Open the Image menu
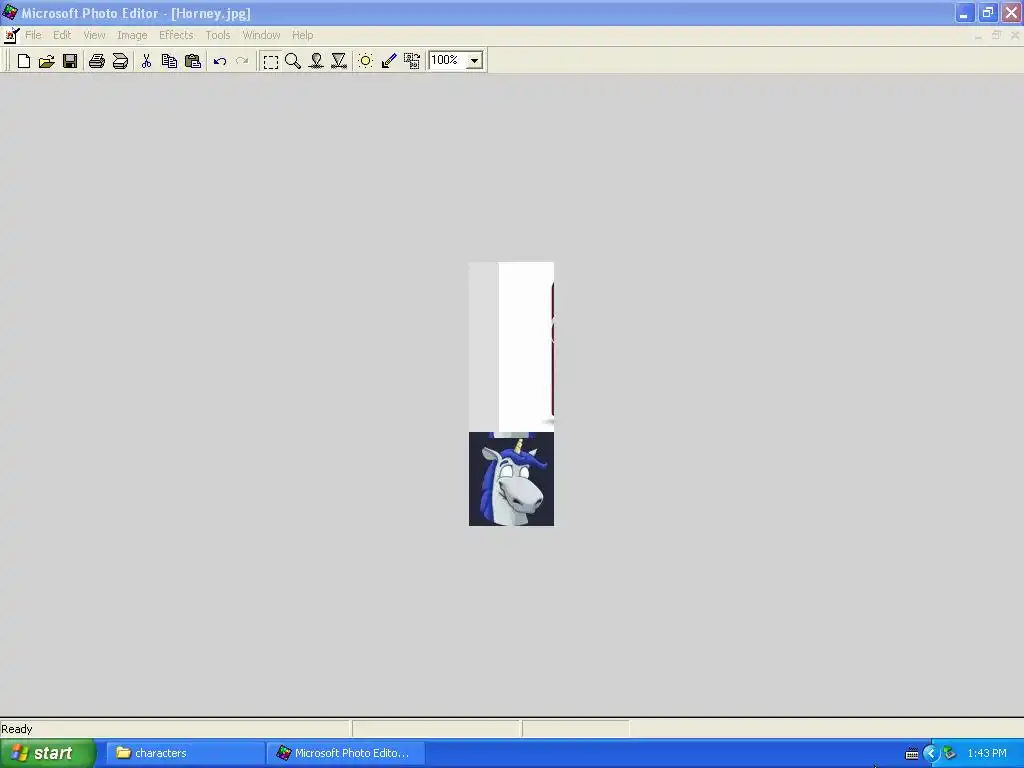1024x768 pixels. [132, 35]
